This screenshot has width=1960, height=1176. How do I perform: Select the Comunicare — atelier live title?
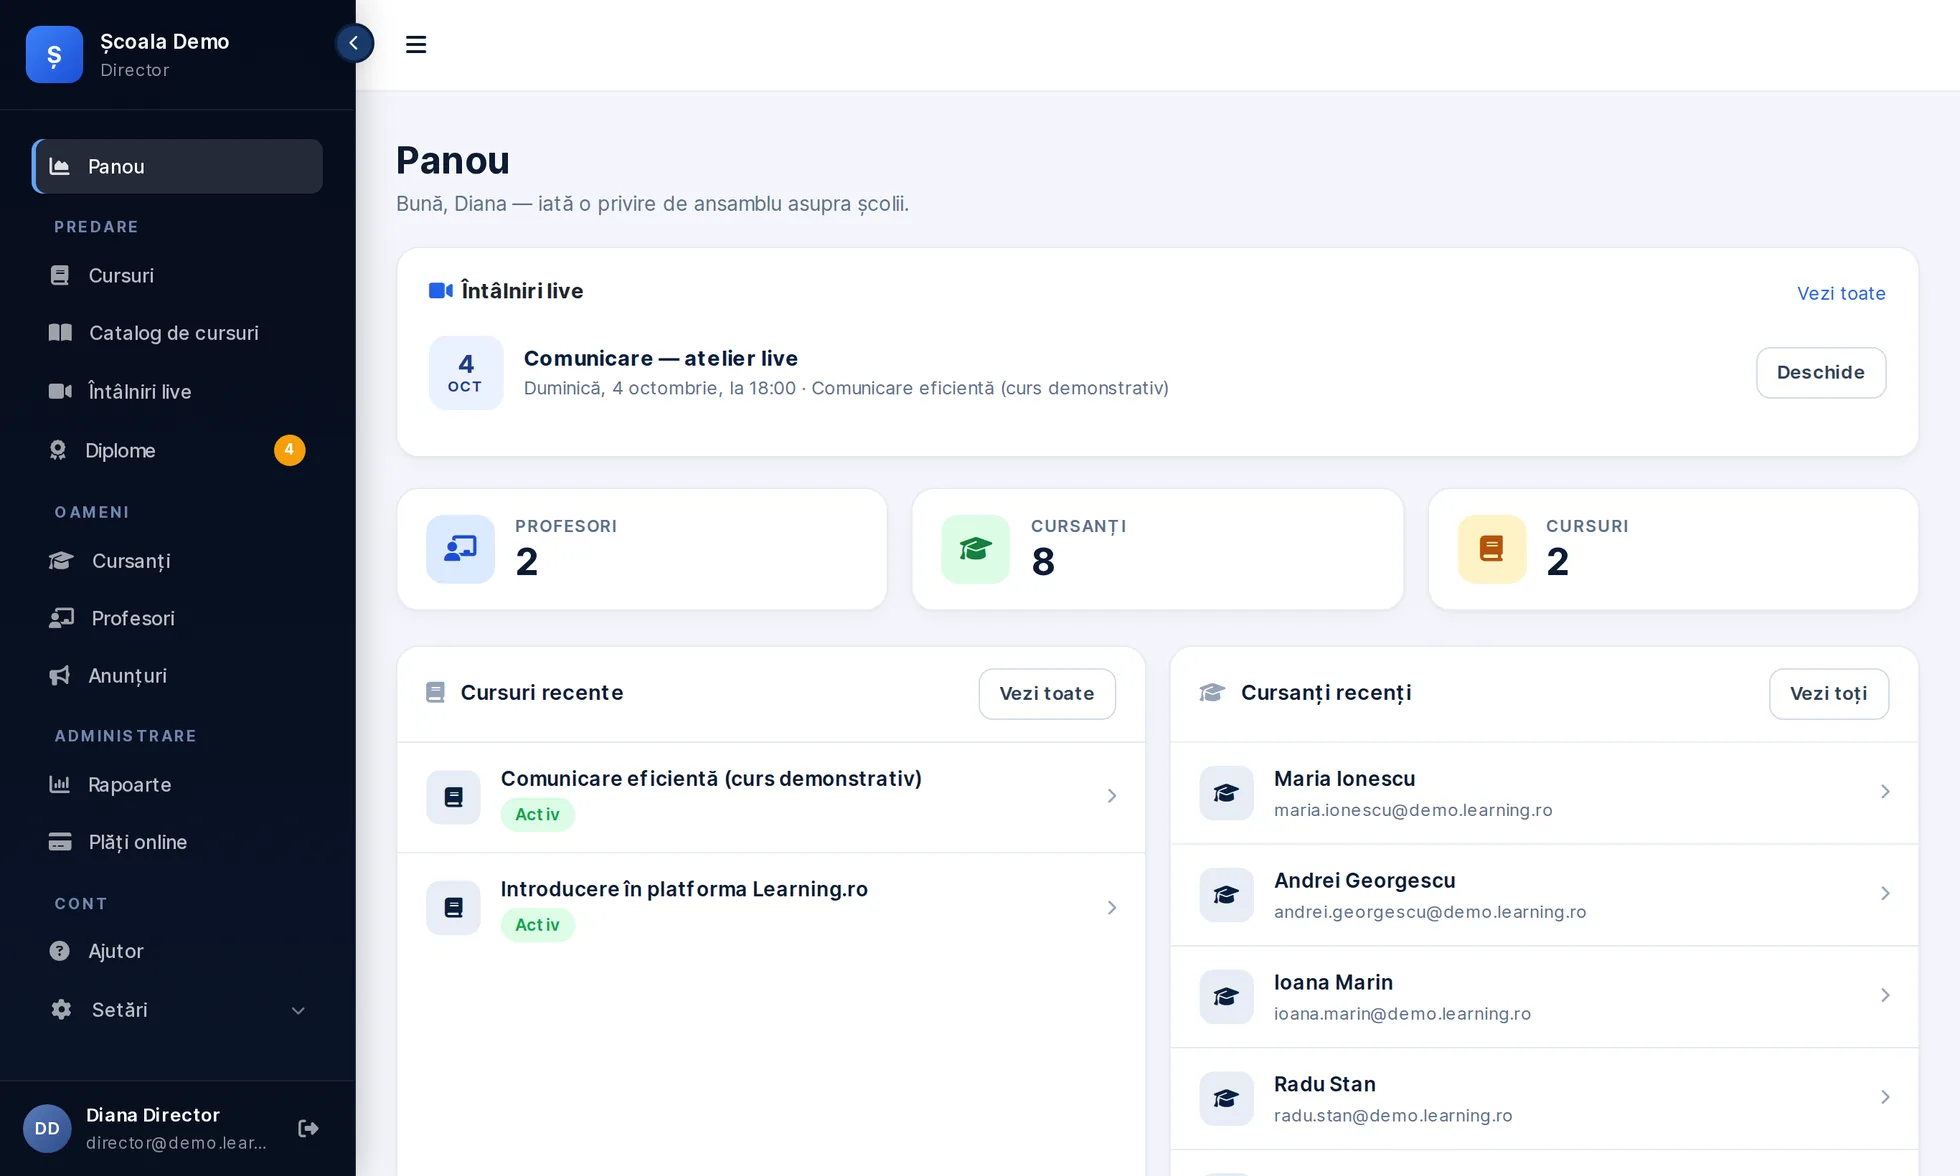(x=661, y=358)
